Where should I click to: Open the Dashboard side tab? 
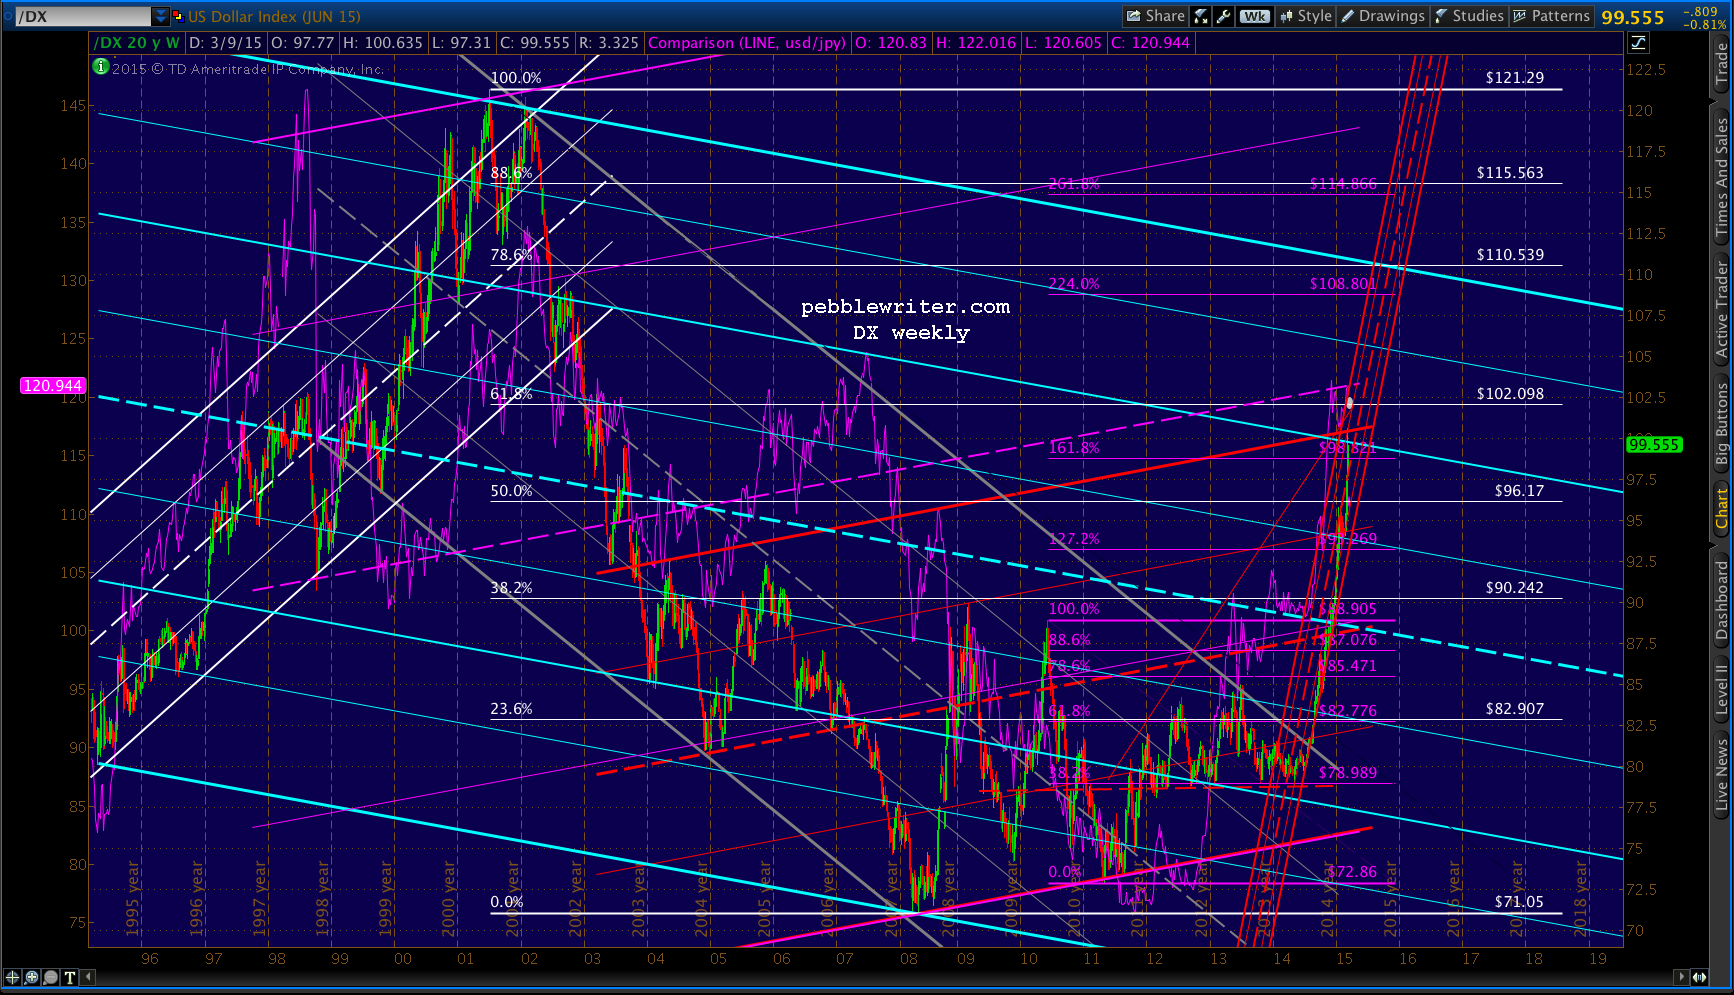coord(1721,600)
